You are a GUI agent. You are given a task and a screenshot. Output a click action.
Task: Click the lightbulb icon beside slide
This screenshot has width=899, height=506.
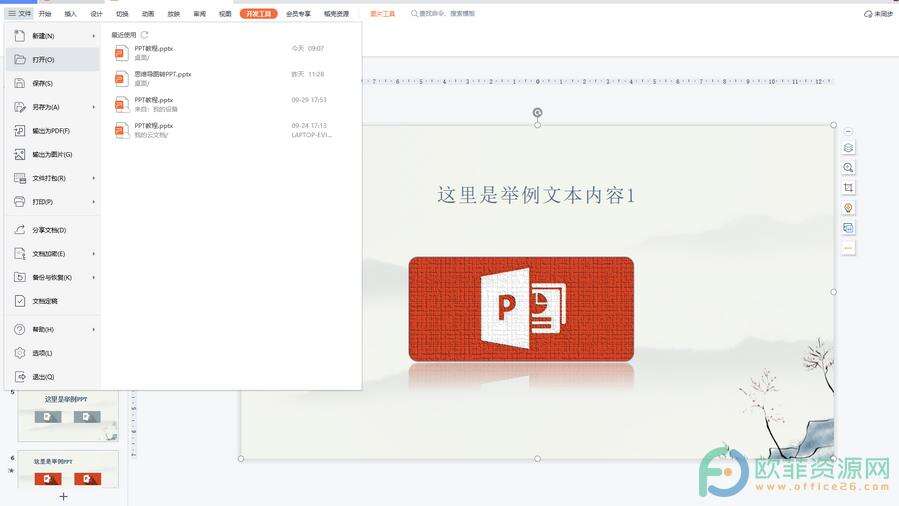click(849, 207)
